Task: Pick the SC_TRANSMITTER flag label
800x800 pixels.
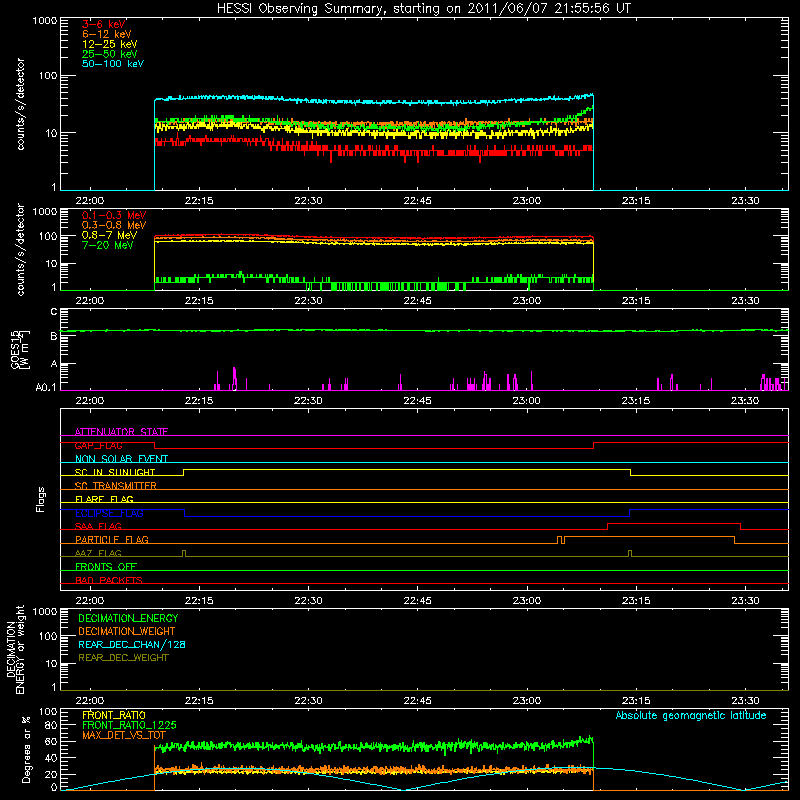Action: [x=115, y=486]
